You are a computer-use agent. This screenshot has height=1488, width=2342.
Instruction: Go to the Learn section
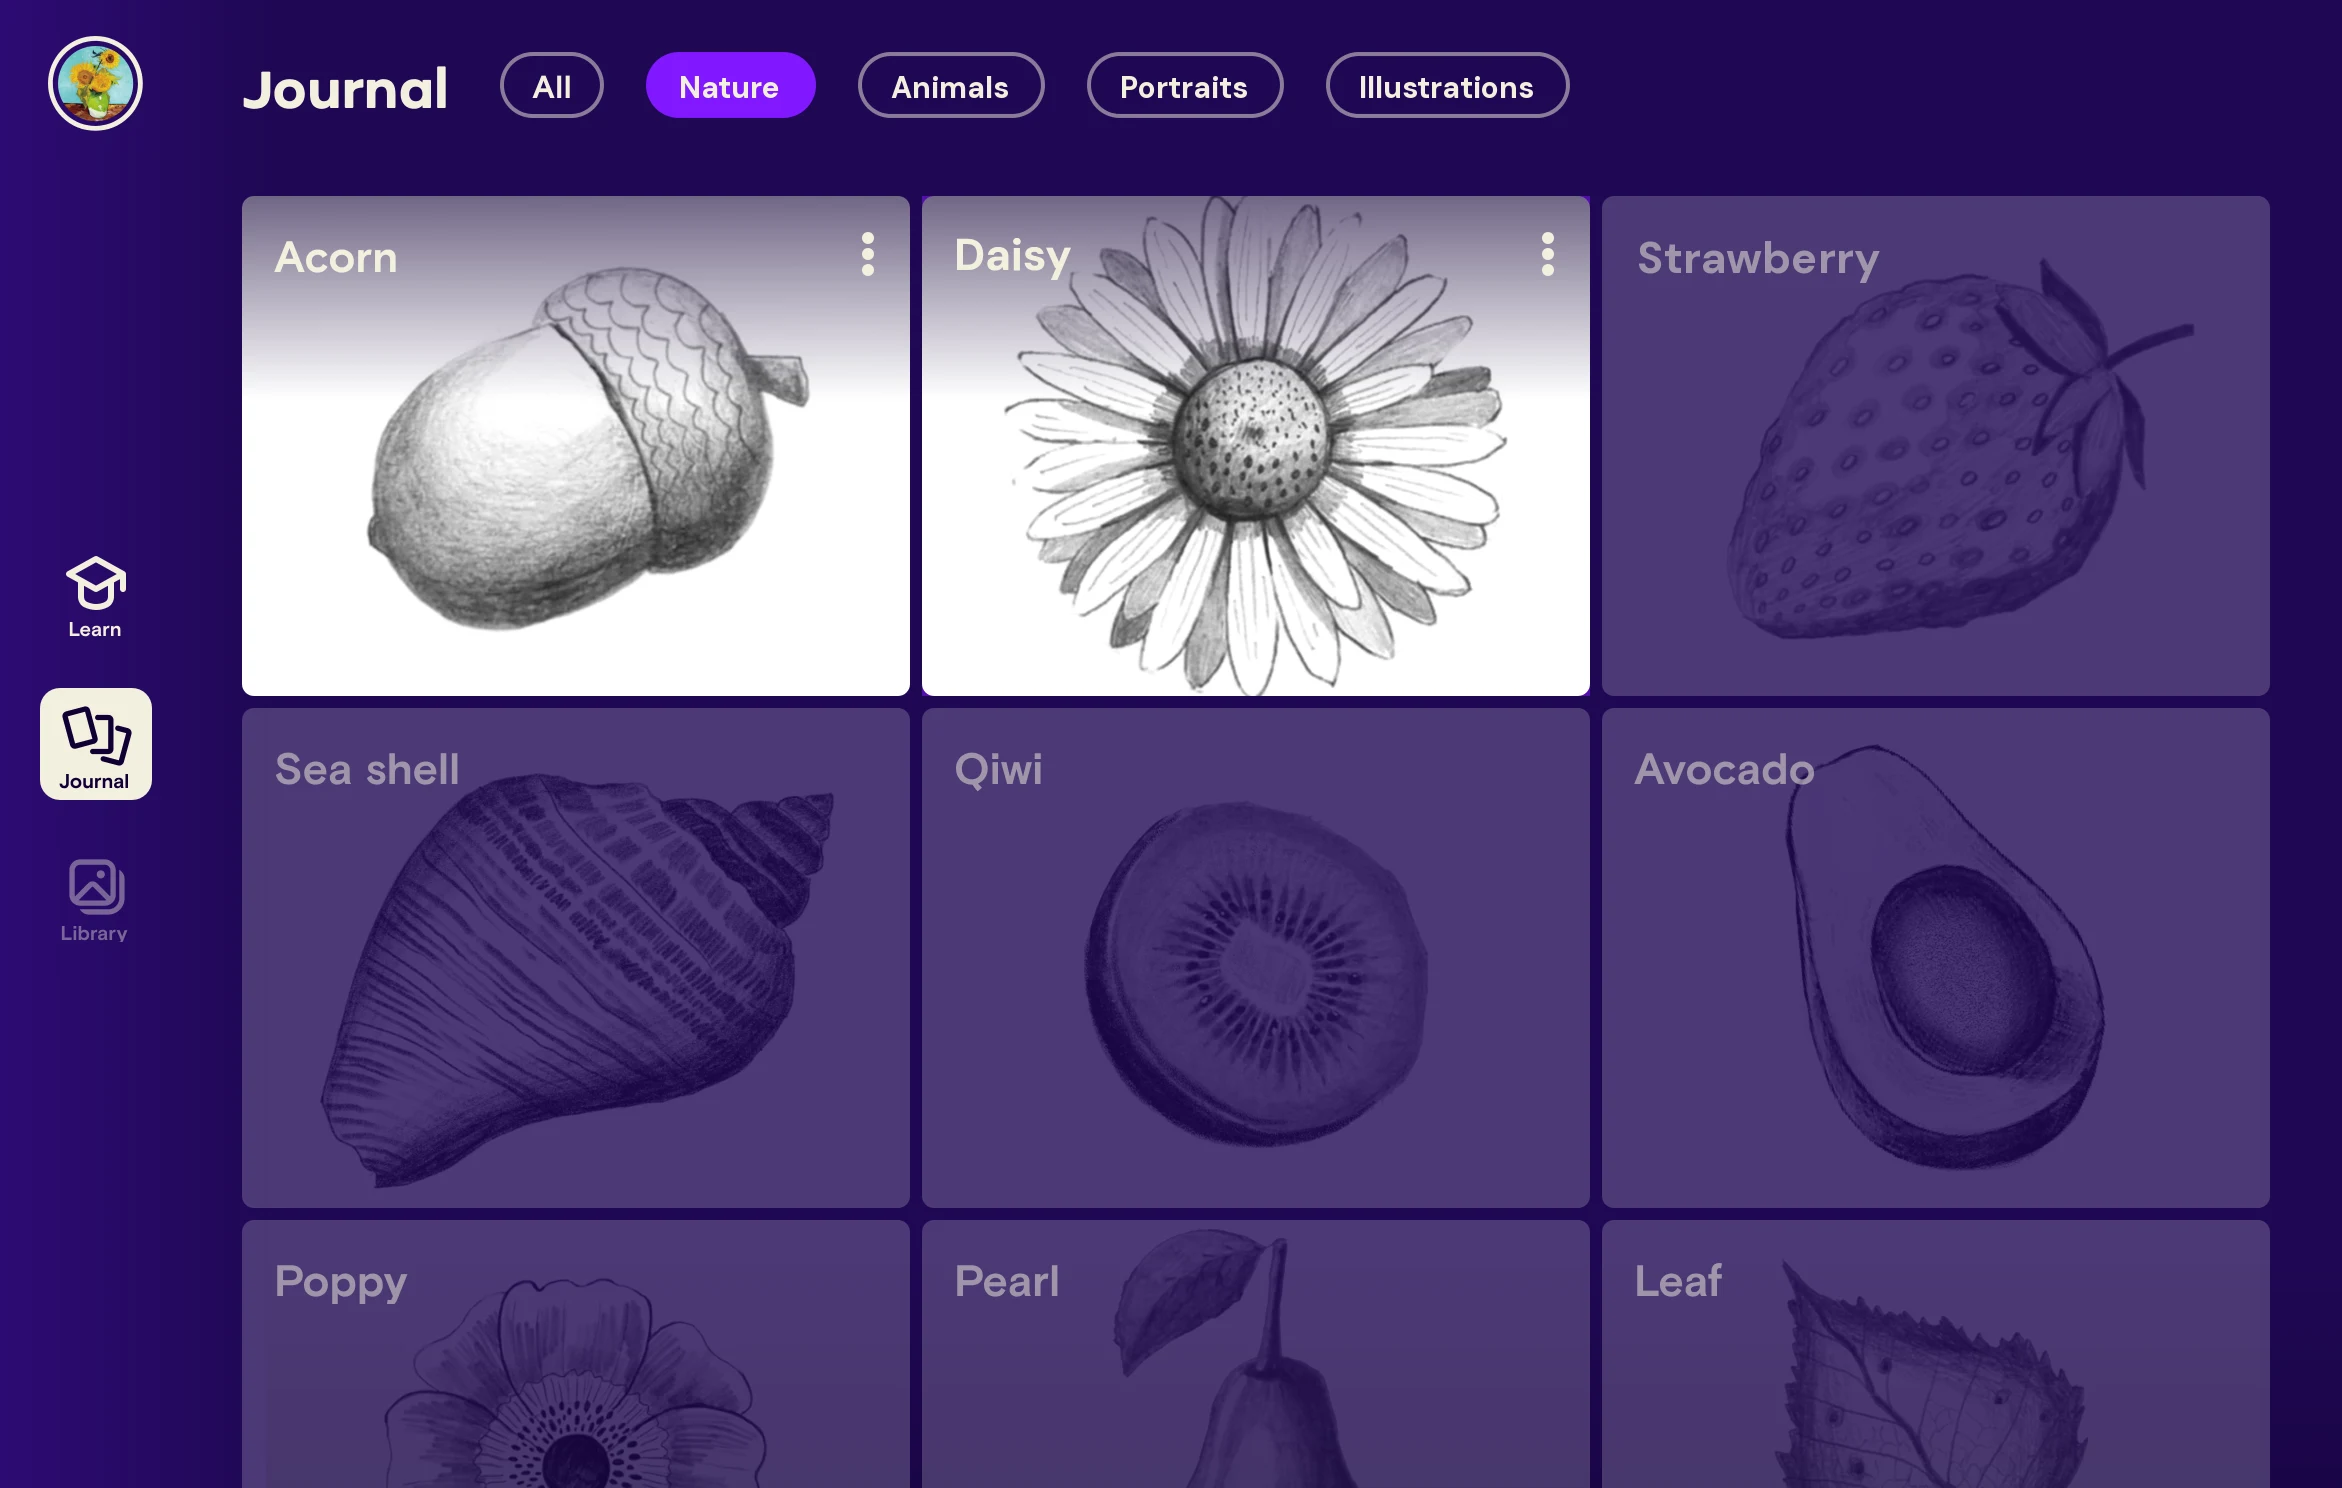coord(95,597)
